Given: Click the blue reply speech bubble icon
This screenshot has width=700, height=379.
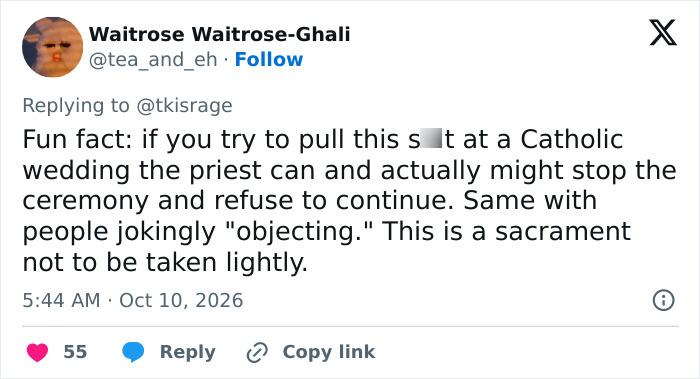Looking at the screenshot, I should pyautogui.click(x=133, y=352).
